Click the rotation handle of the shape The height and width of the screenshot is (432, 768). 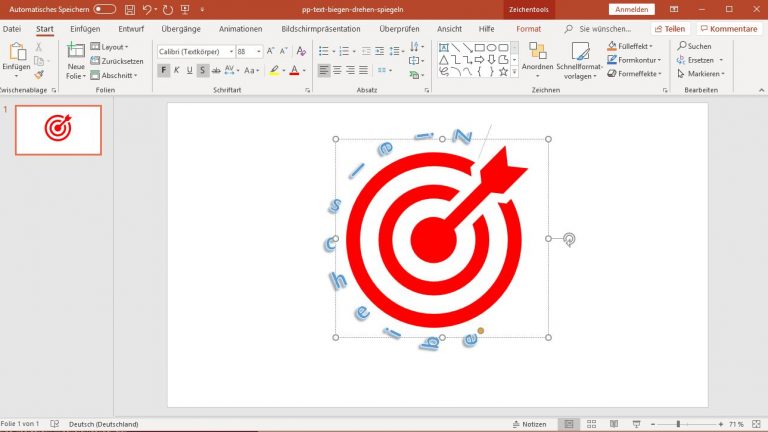click(569, 239)
